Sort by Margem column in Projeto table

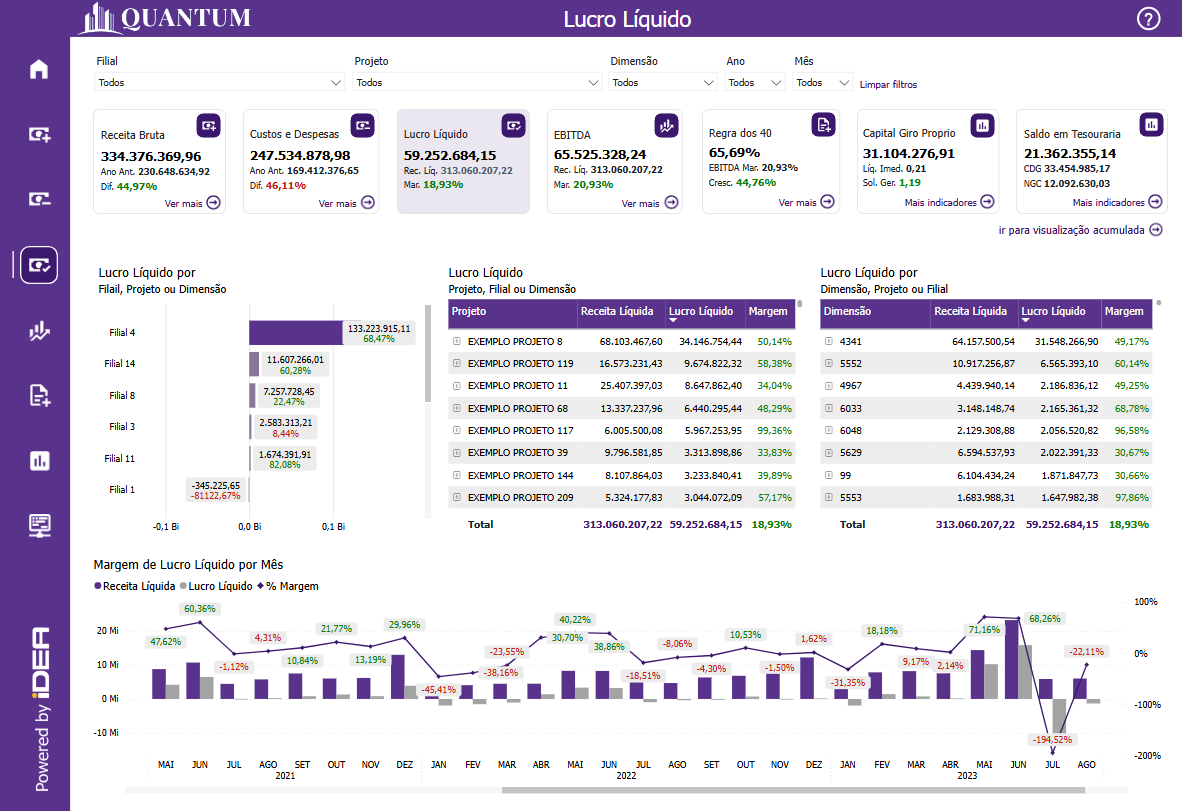coord(768,312)
